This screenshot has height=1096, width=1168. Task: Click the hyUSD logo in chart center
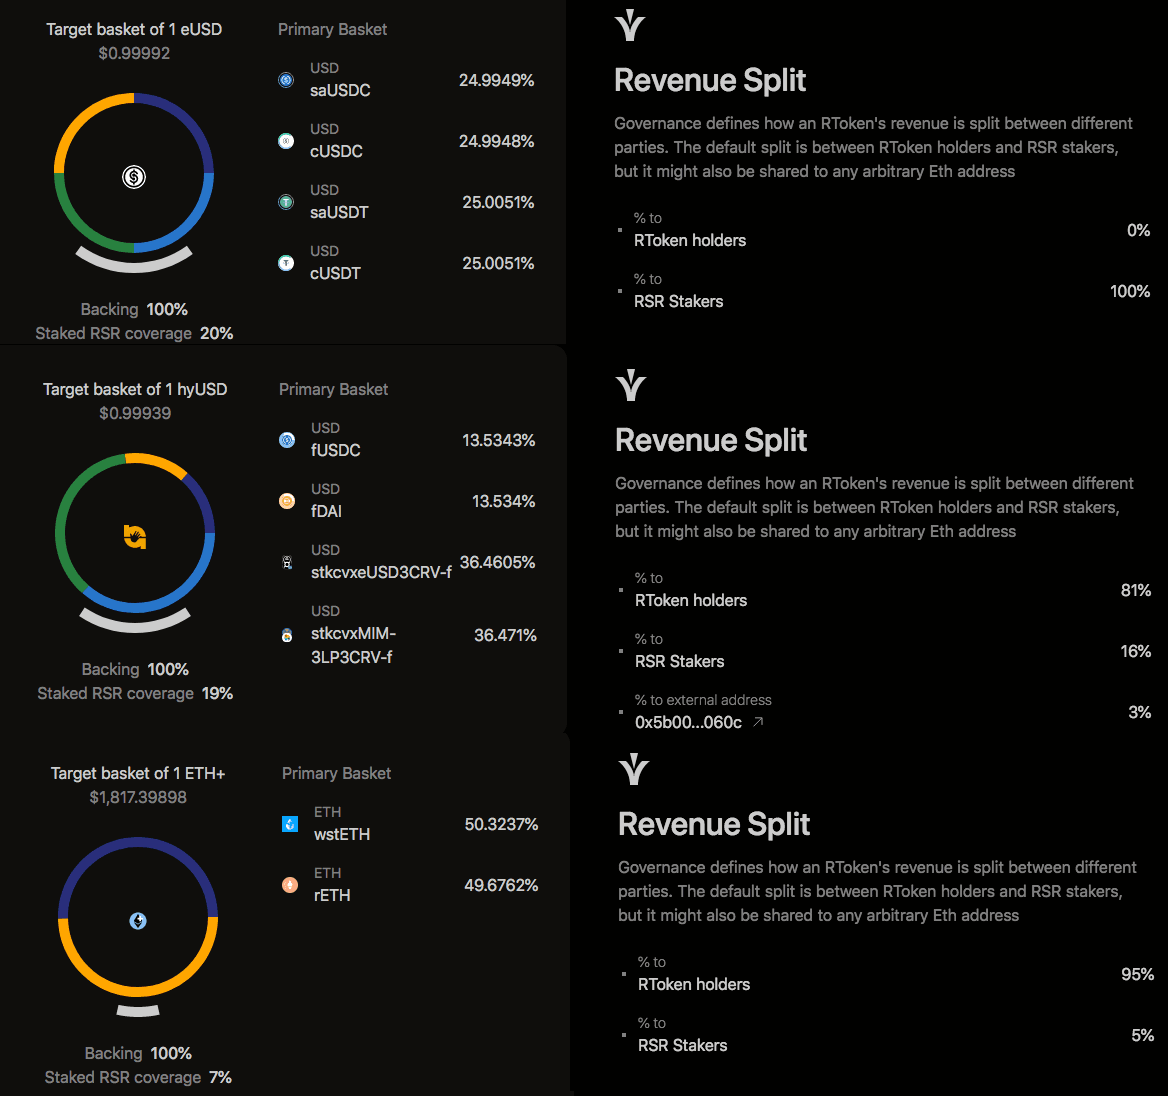135,537
